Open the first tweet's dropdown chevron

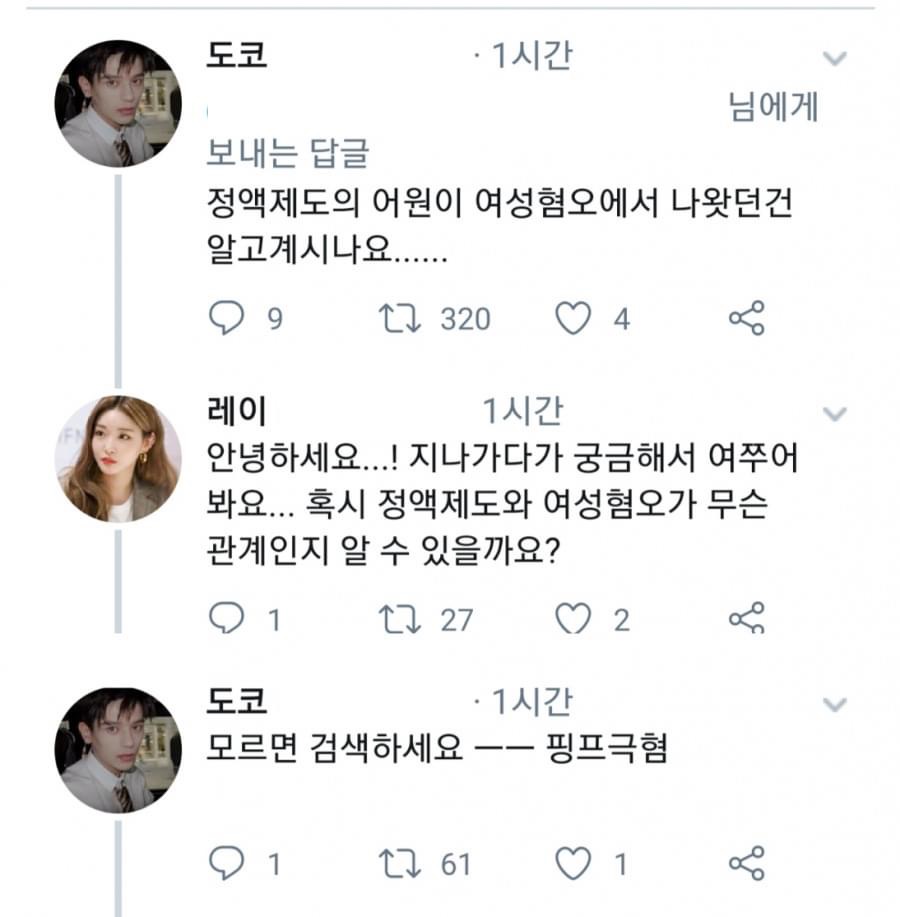point(834,58)
